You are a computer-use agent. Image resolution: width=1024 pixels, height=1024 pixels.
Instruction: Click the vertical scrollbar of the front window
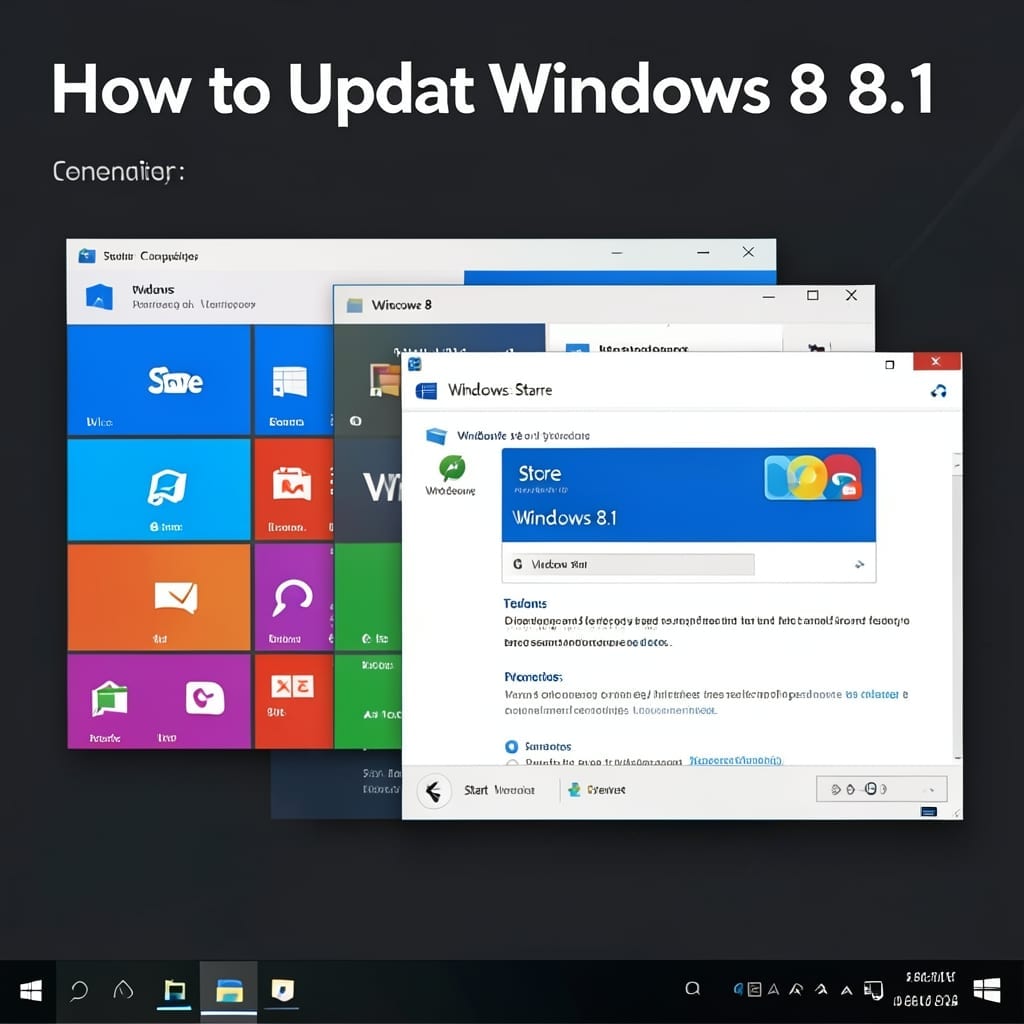pyautogui.click(x=957, y=605)
